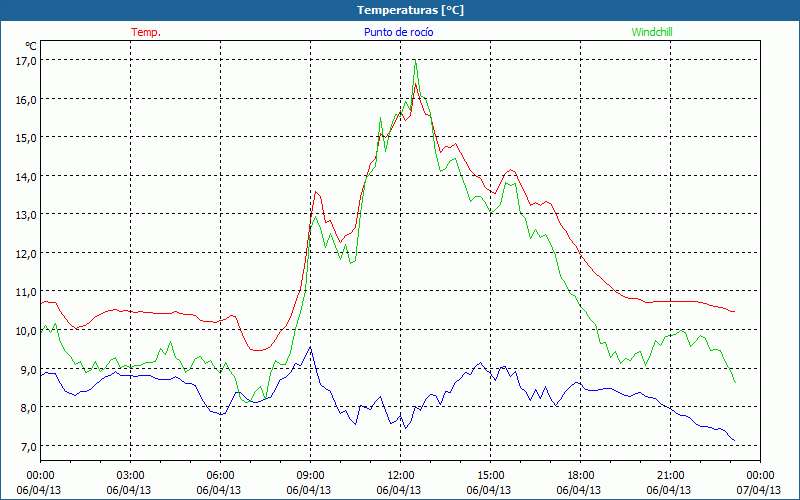Click the 14,0 y-axis value
Viewport: 800px width, 500px height.
(26, 177)
